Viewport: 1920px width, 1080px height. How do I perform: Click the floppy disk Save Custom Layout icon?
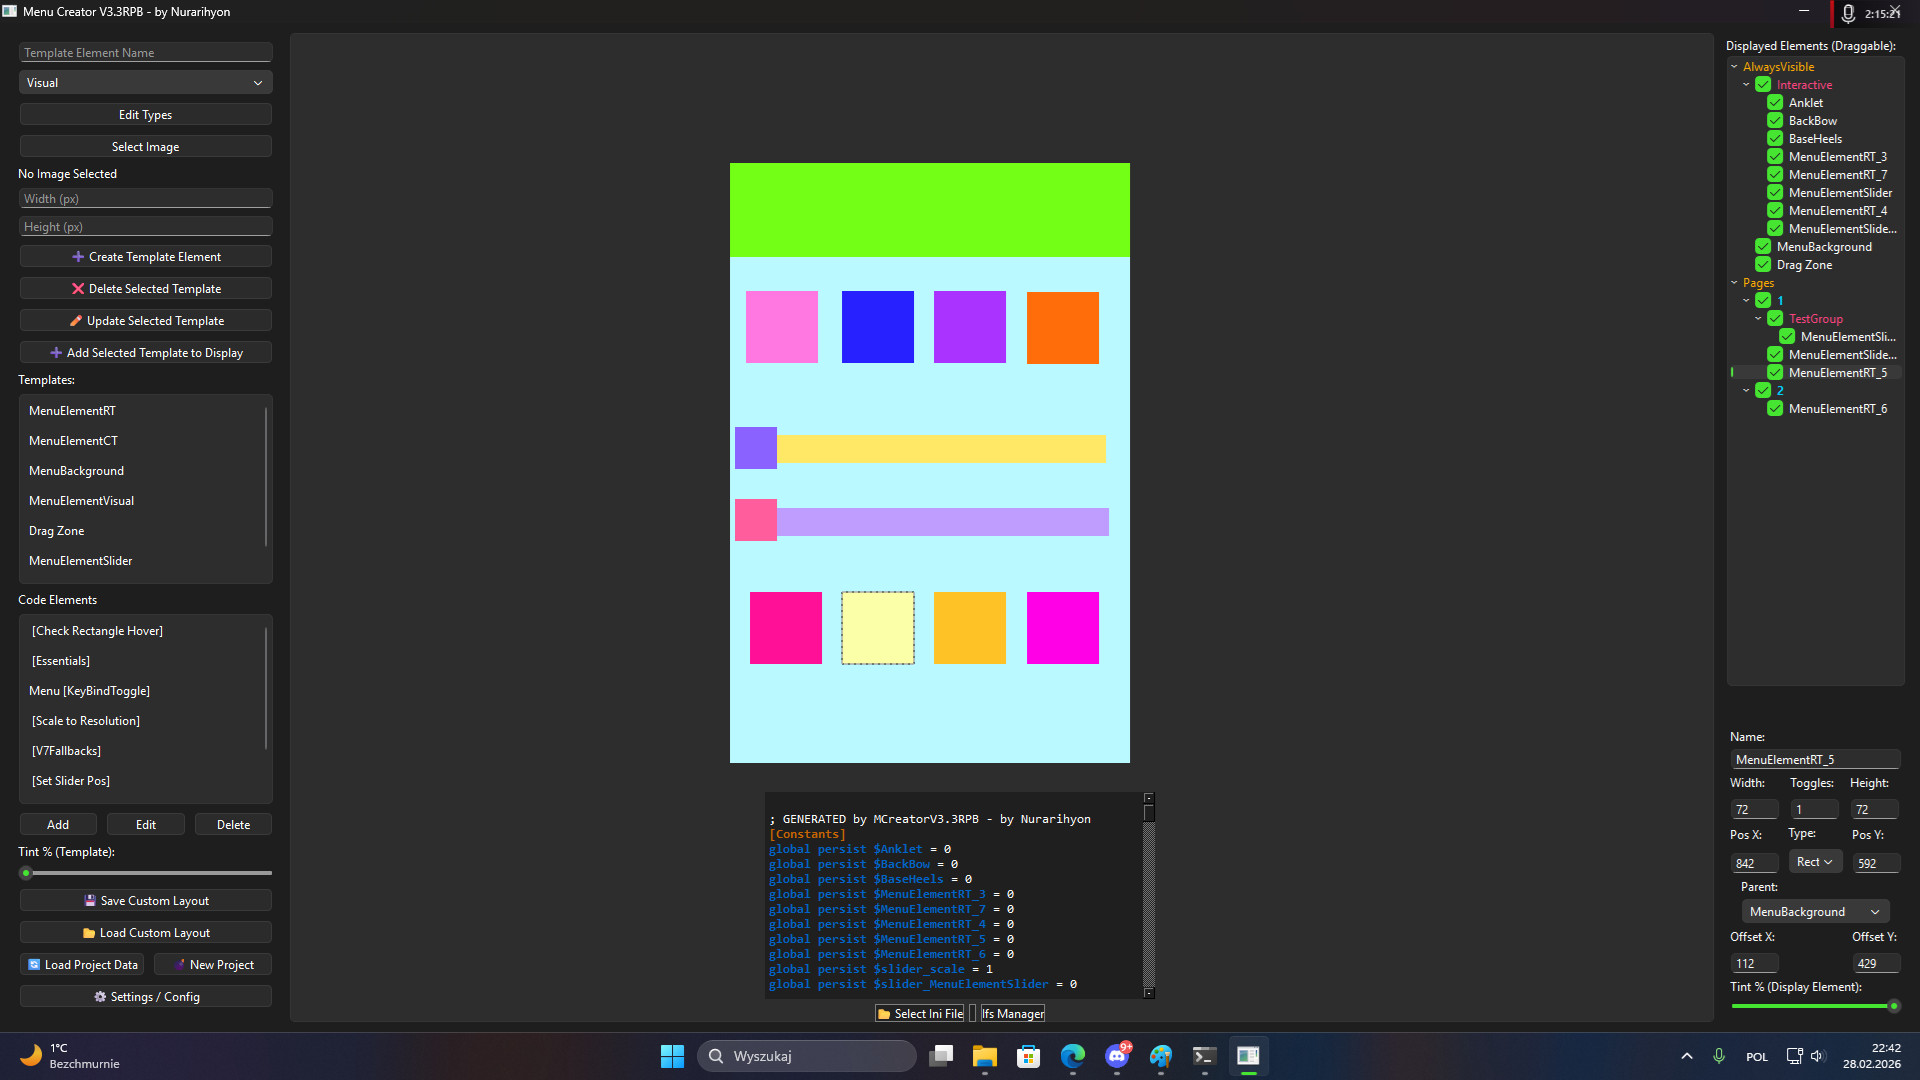(90, 901)
